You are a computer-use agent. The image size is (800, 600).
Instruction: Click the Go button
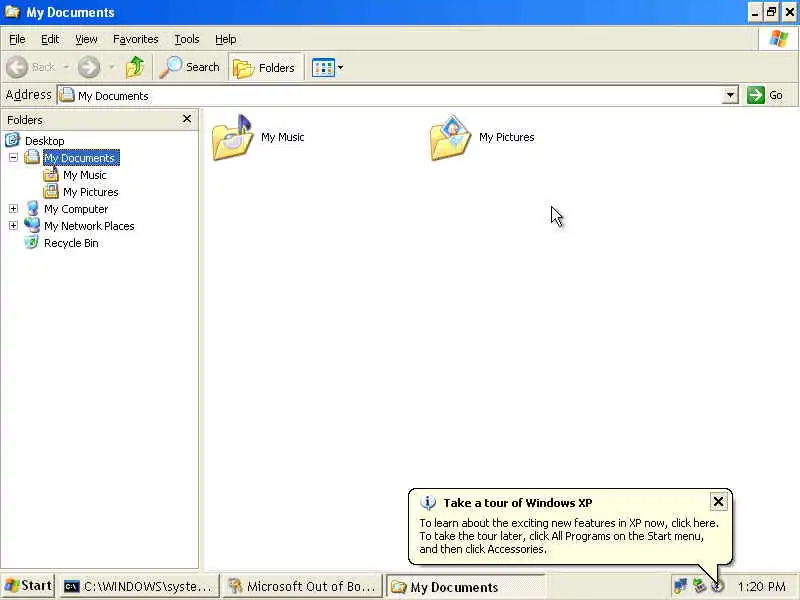point(765,95)
